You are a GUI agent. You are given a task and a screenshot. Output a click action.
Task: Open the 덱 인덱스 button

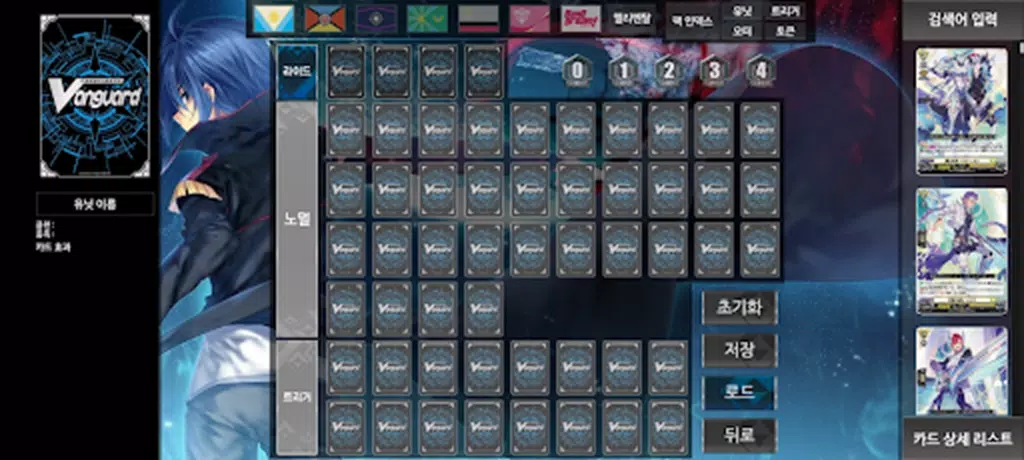(692, 21)
